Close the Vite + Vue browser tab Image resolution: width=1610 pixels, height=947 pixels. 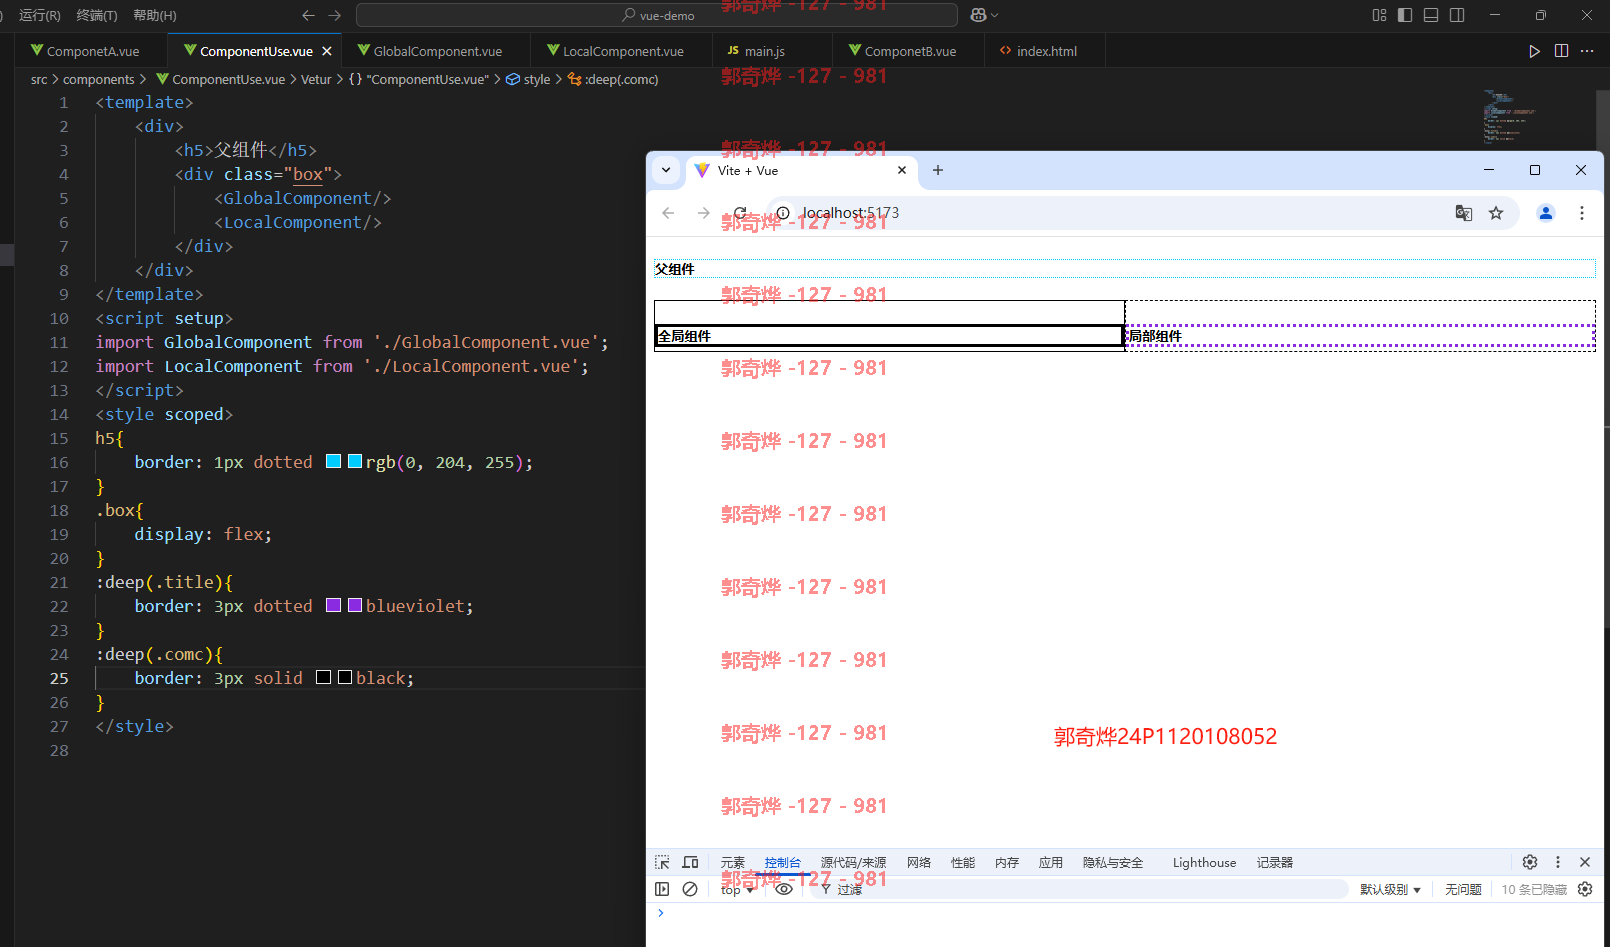(x=902, y=170)
